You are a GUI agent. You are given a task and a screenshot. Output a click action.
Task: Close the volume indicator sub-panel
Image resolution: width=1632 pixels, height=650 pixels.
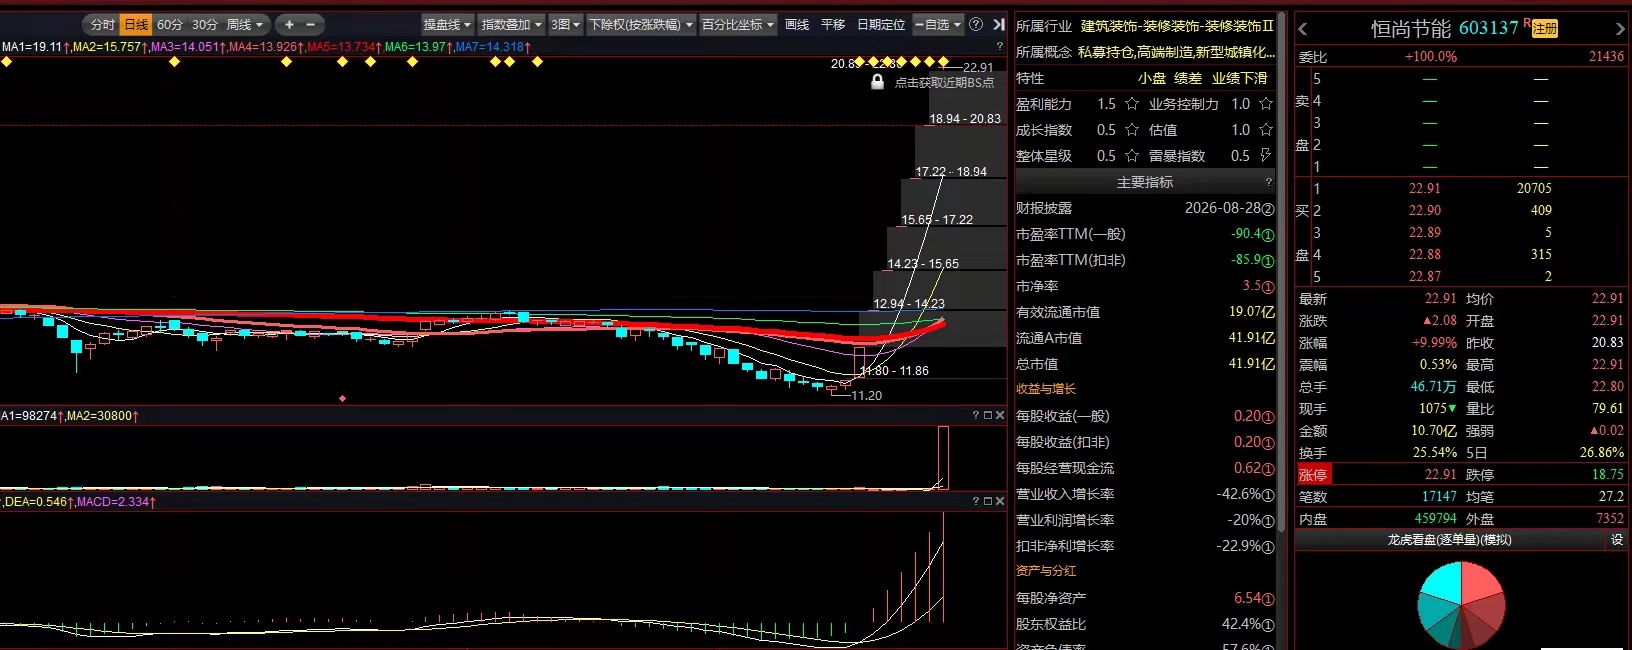[999, 415]
